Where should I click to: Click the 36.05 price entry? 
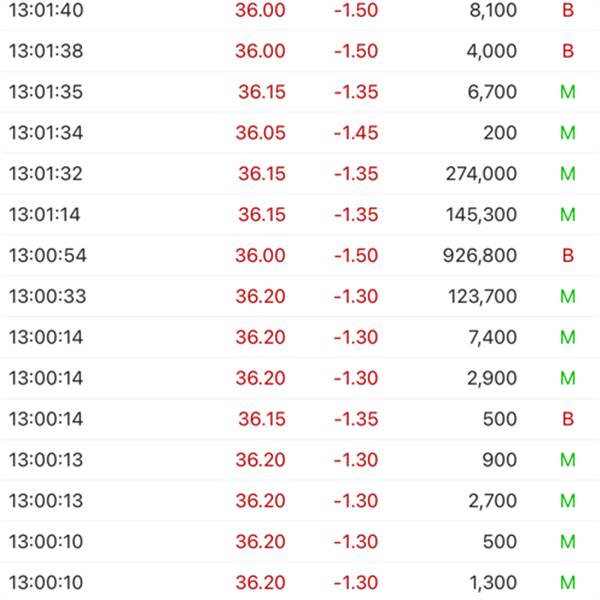pyautogui.click(x=261, y=133)
